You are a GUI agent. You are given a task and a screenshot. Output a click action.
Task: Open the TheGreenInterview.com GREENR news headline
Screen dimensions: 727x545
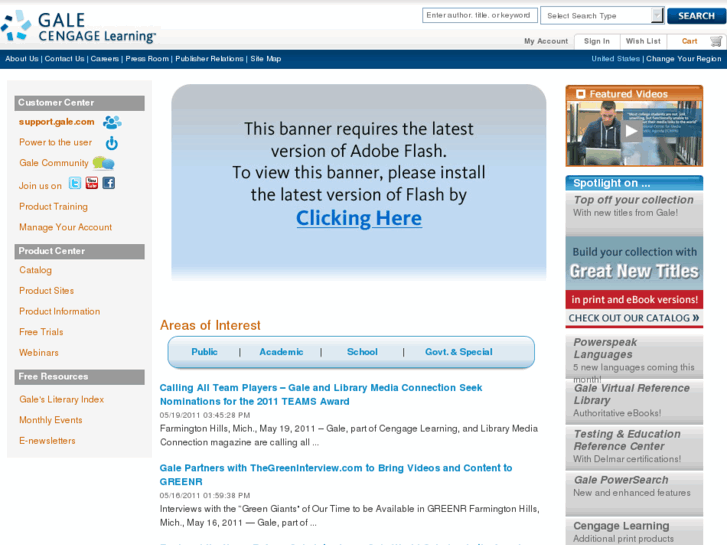336,474
